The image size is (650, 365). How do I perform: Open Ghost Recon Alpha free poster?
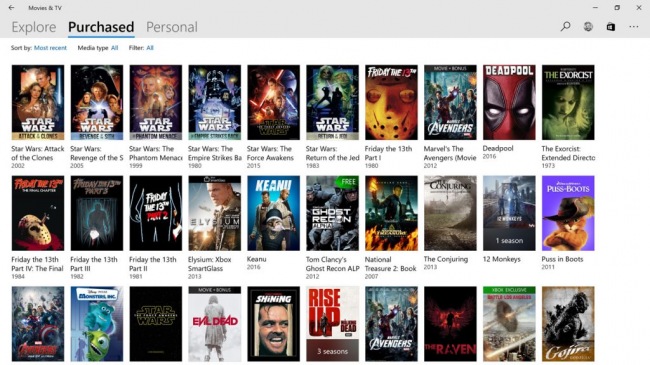[x=332, y=213]
